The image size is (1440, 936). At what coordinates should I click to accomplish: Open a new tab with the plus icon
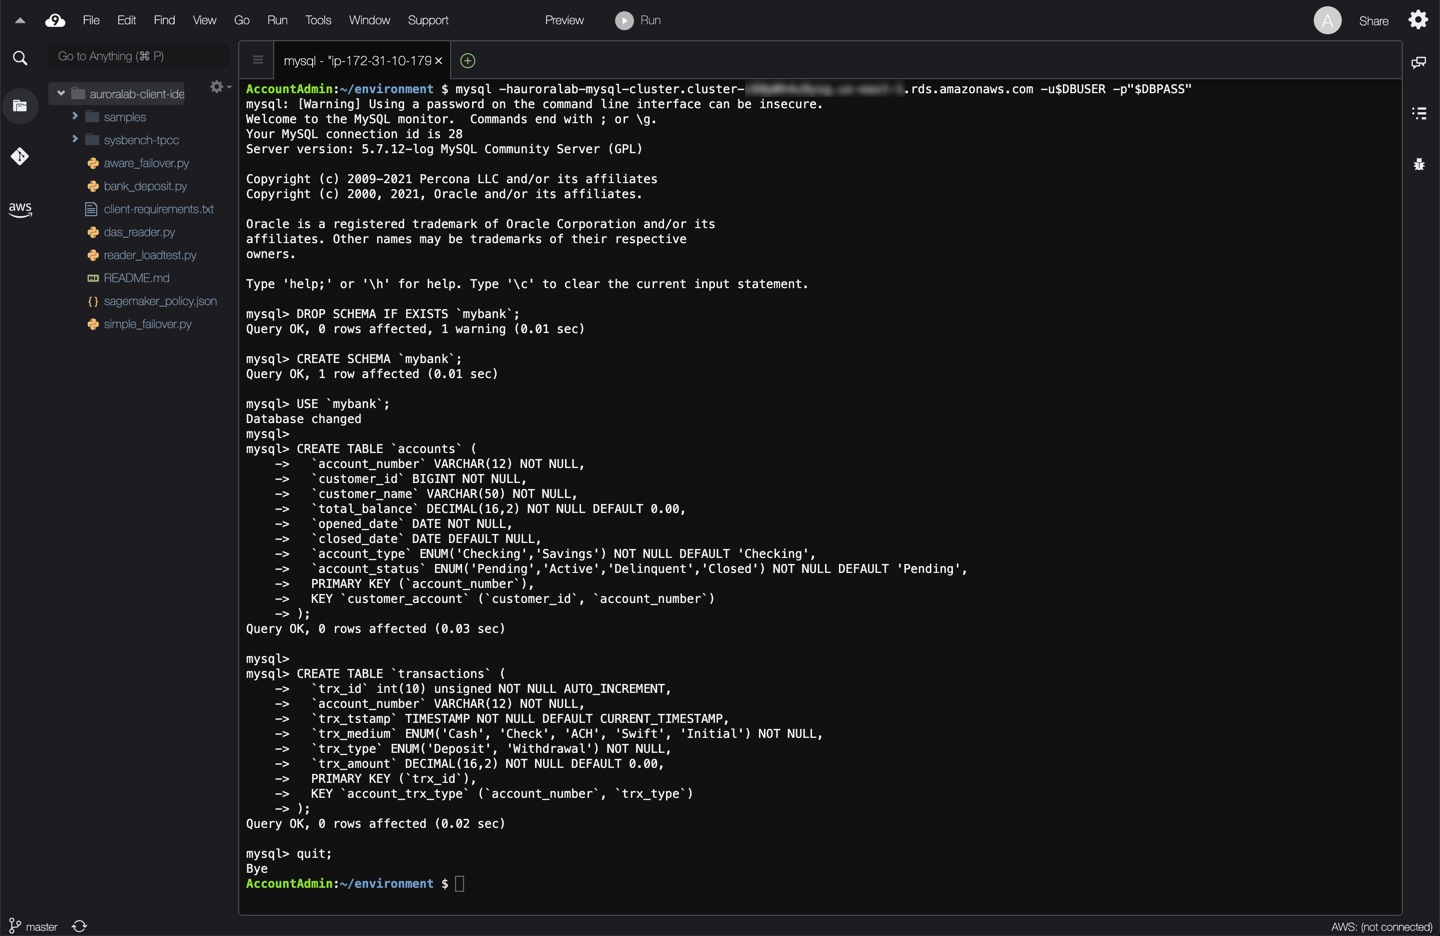click(466, 60)
